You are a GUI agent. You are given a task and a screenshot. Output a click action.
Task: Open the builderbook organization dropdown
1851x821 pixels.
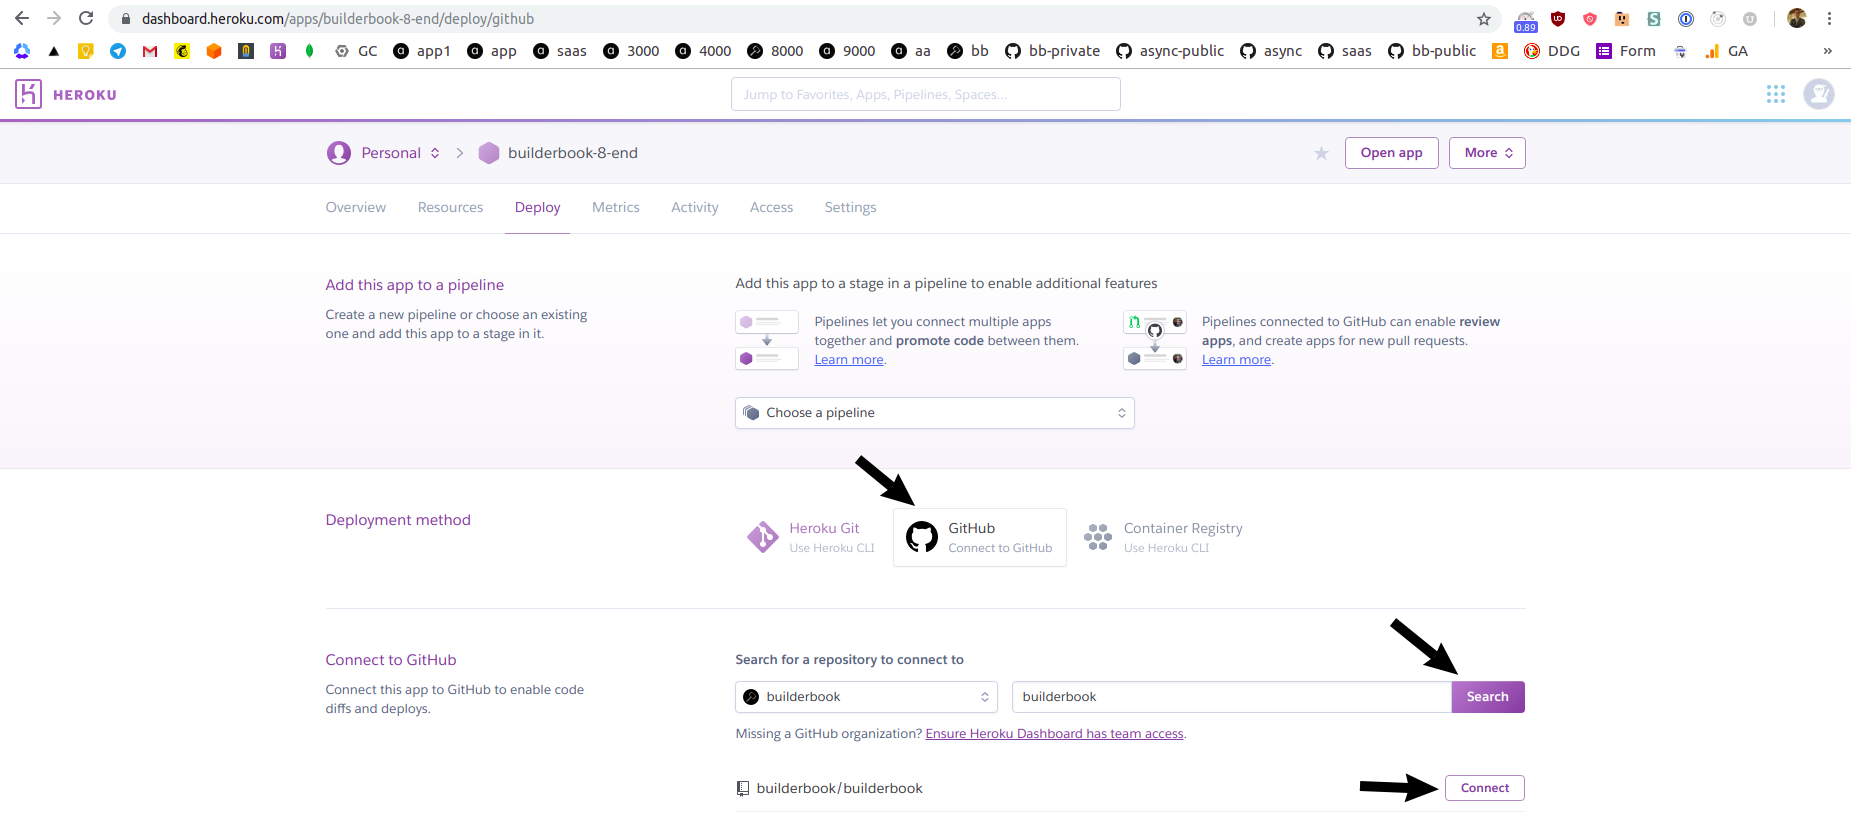tap(866, 697)
